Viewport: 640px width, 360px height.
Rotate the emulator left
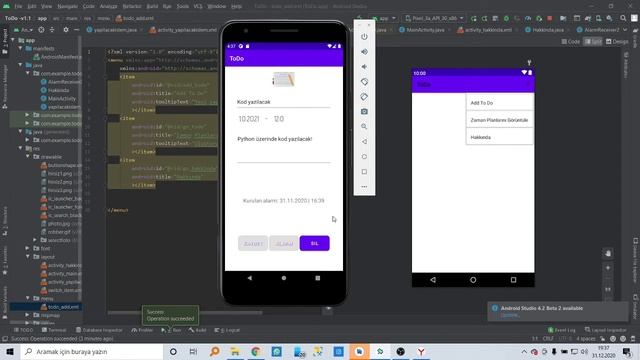(x=364, y=82)
